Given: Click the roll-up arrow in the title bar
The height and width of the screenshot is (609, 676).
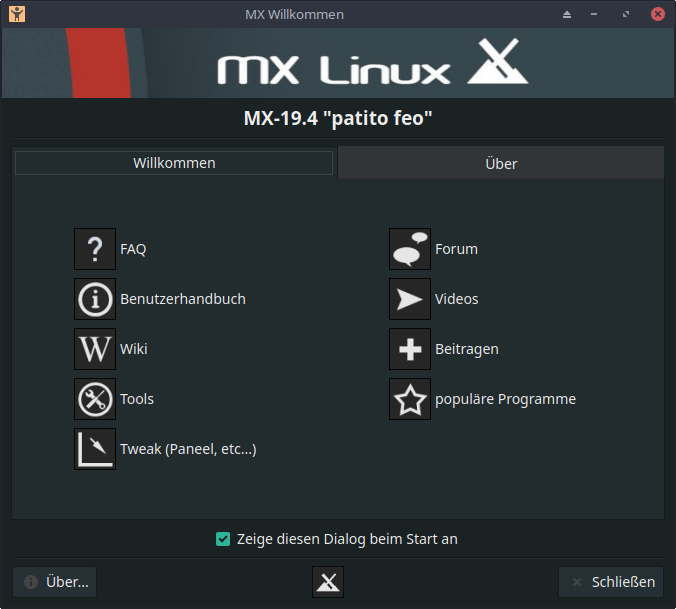Looking at the screenshot, I should (568, 14).
